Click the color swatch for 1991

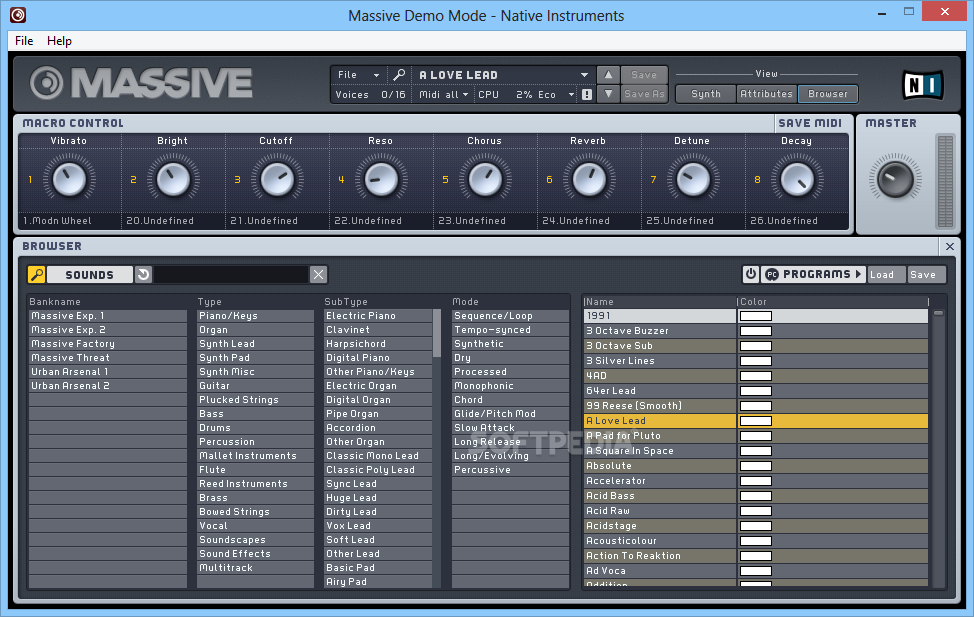click(755, 316)
